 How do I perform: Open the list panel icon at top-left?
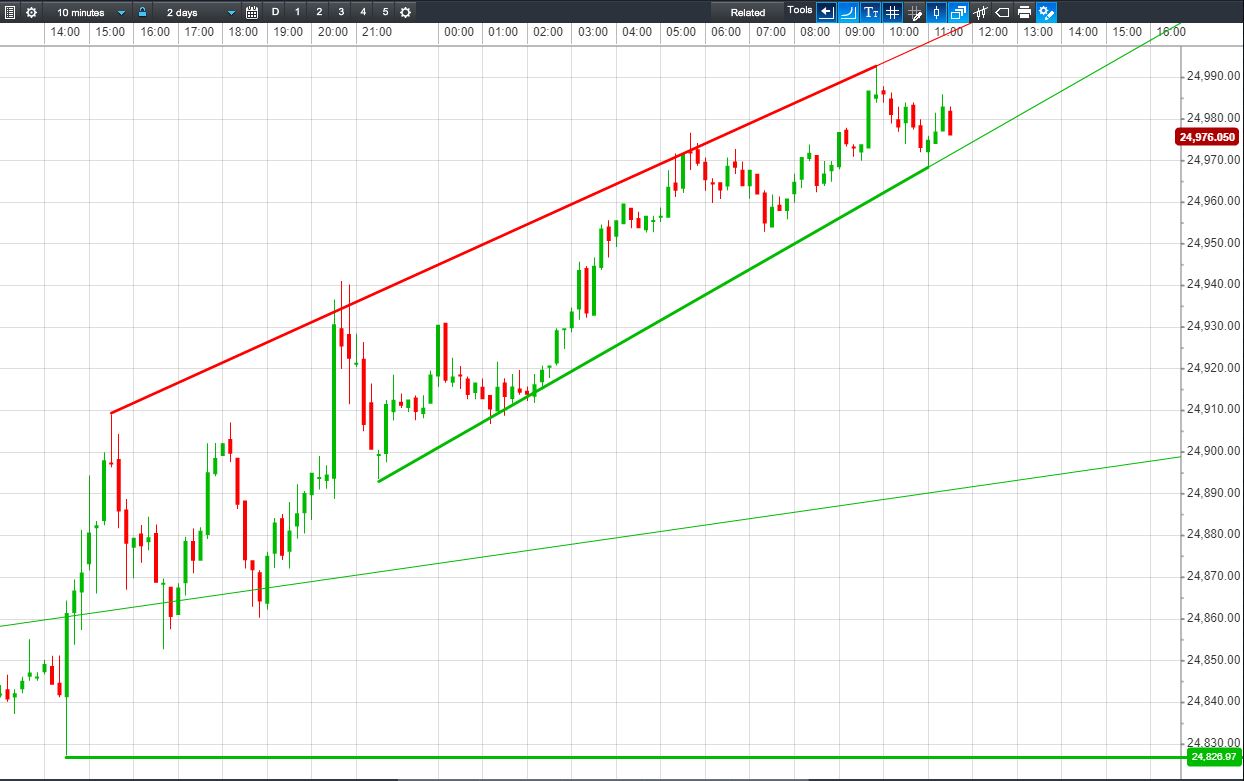(11, 12)
